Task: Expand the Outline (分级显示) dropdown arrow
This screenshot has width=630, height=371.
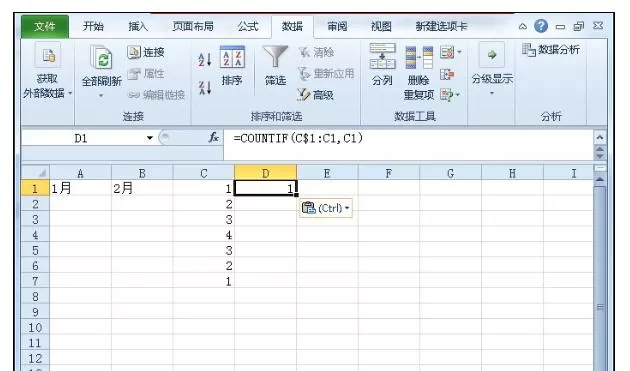Action: click(x=492, y=94)
